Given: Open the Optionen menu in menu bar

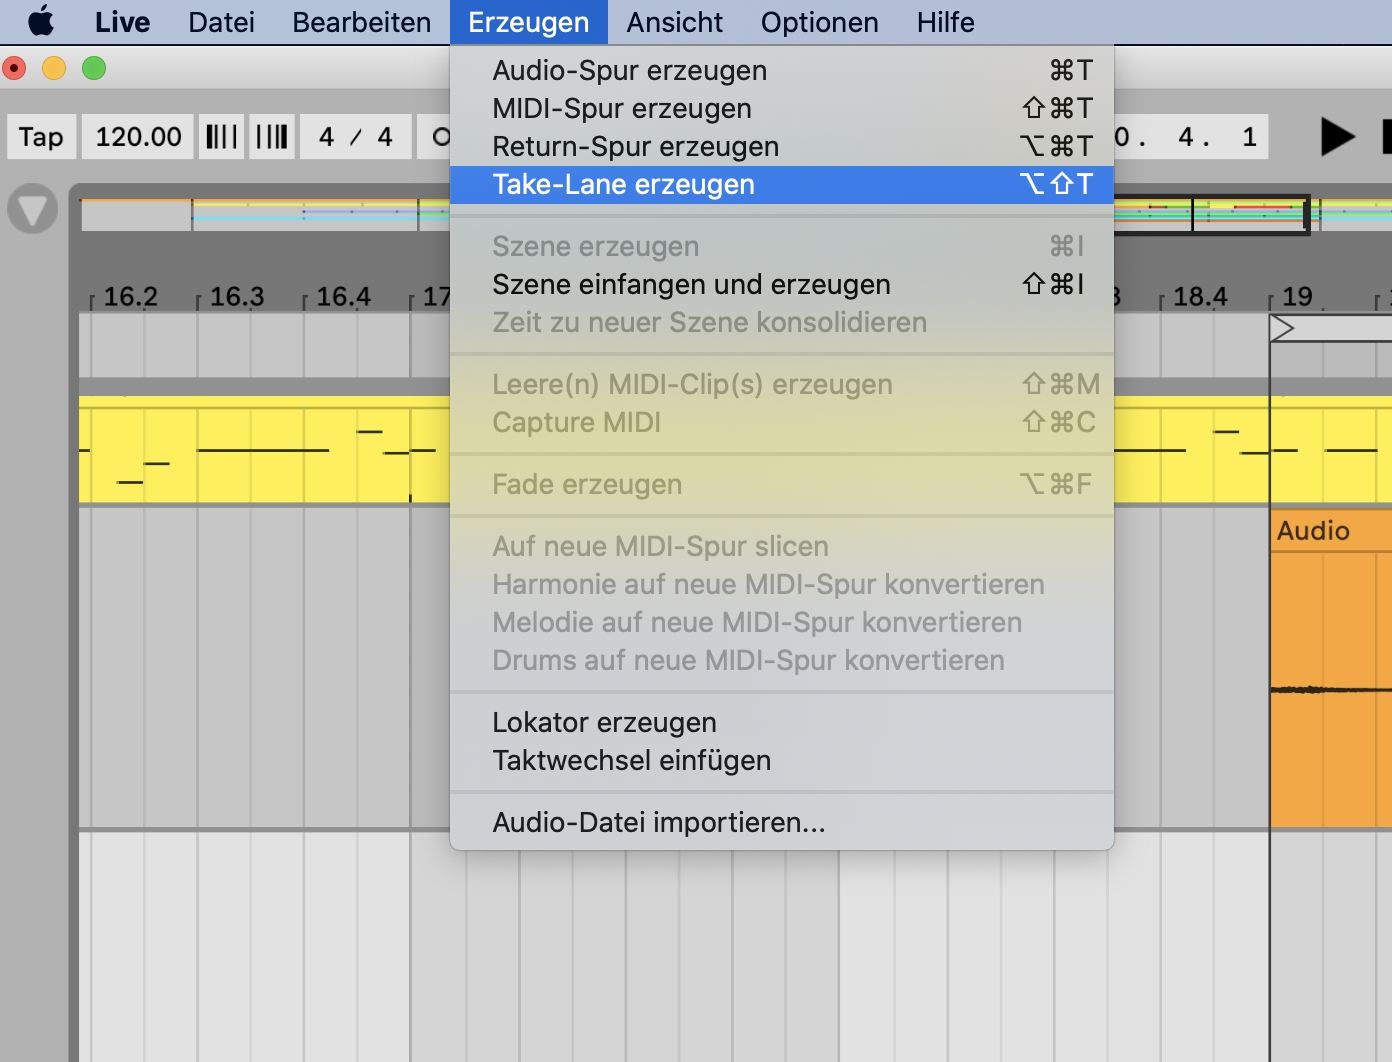Looking at the screenshot, I should (819, 22).
